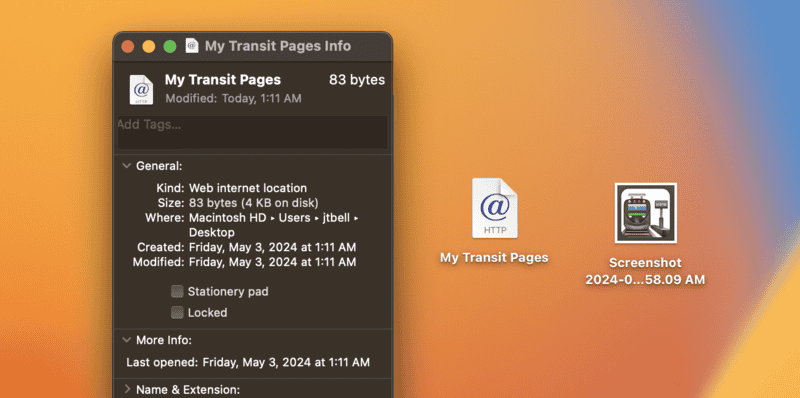Click the 'Macintosh HD ▸ Users ▸ jtbell' path
Screen dimensions: 800x398
[273, 217]
